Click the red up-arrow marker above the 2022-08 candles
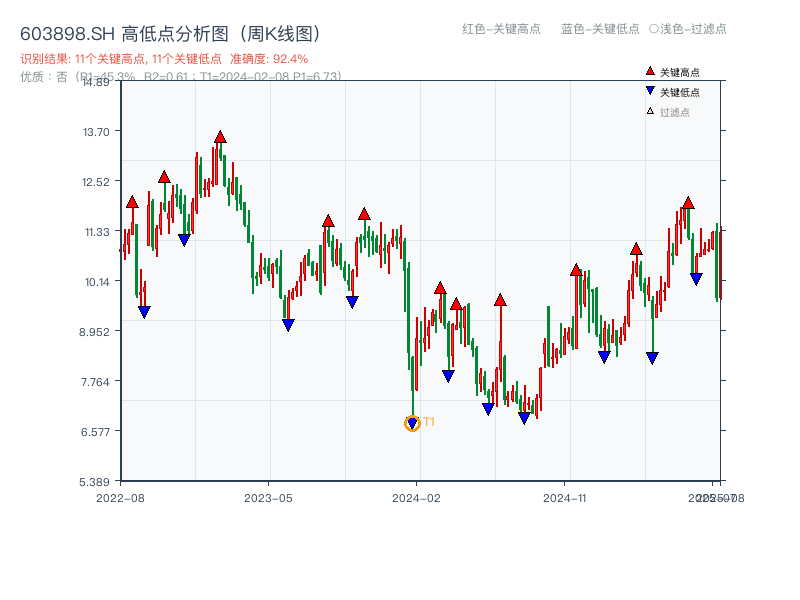800x600 pixels. (131, 200)
